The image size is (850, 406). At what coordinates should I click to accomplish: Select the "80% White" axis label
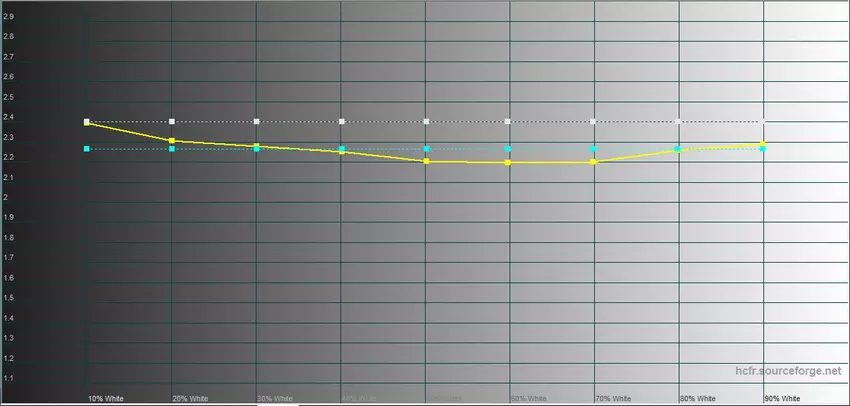[x=697, y=398]
